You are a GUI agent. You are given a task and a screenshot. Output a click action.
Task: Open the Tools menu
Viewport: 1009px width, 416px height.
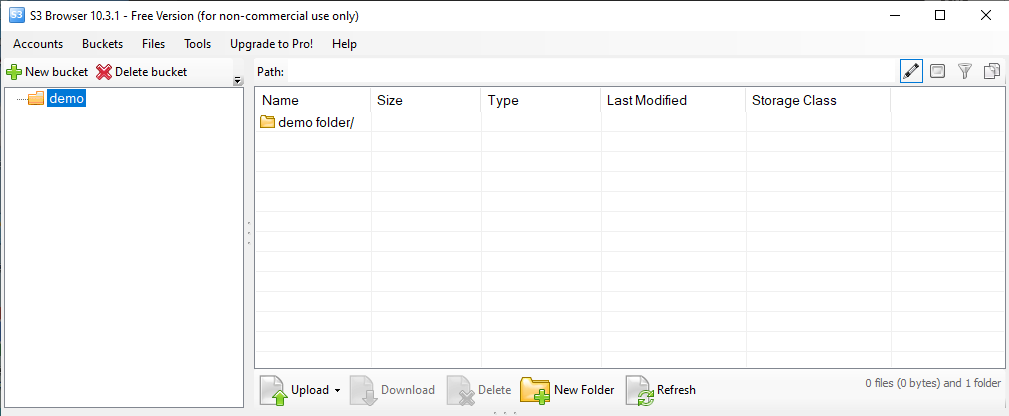pyautogui.click(x=198, y=44)
